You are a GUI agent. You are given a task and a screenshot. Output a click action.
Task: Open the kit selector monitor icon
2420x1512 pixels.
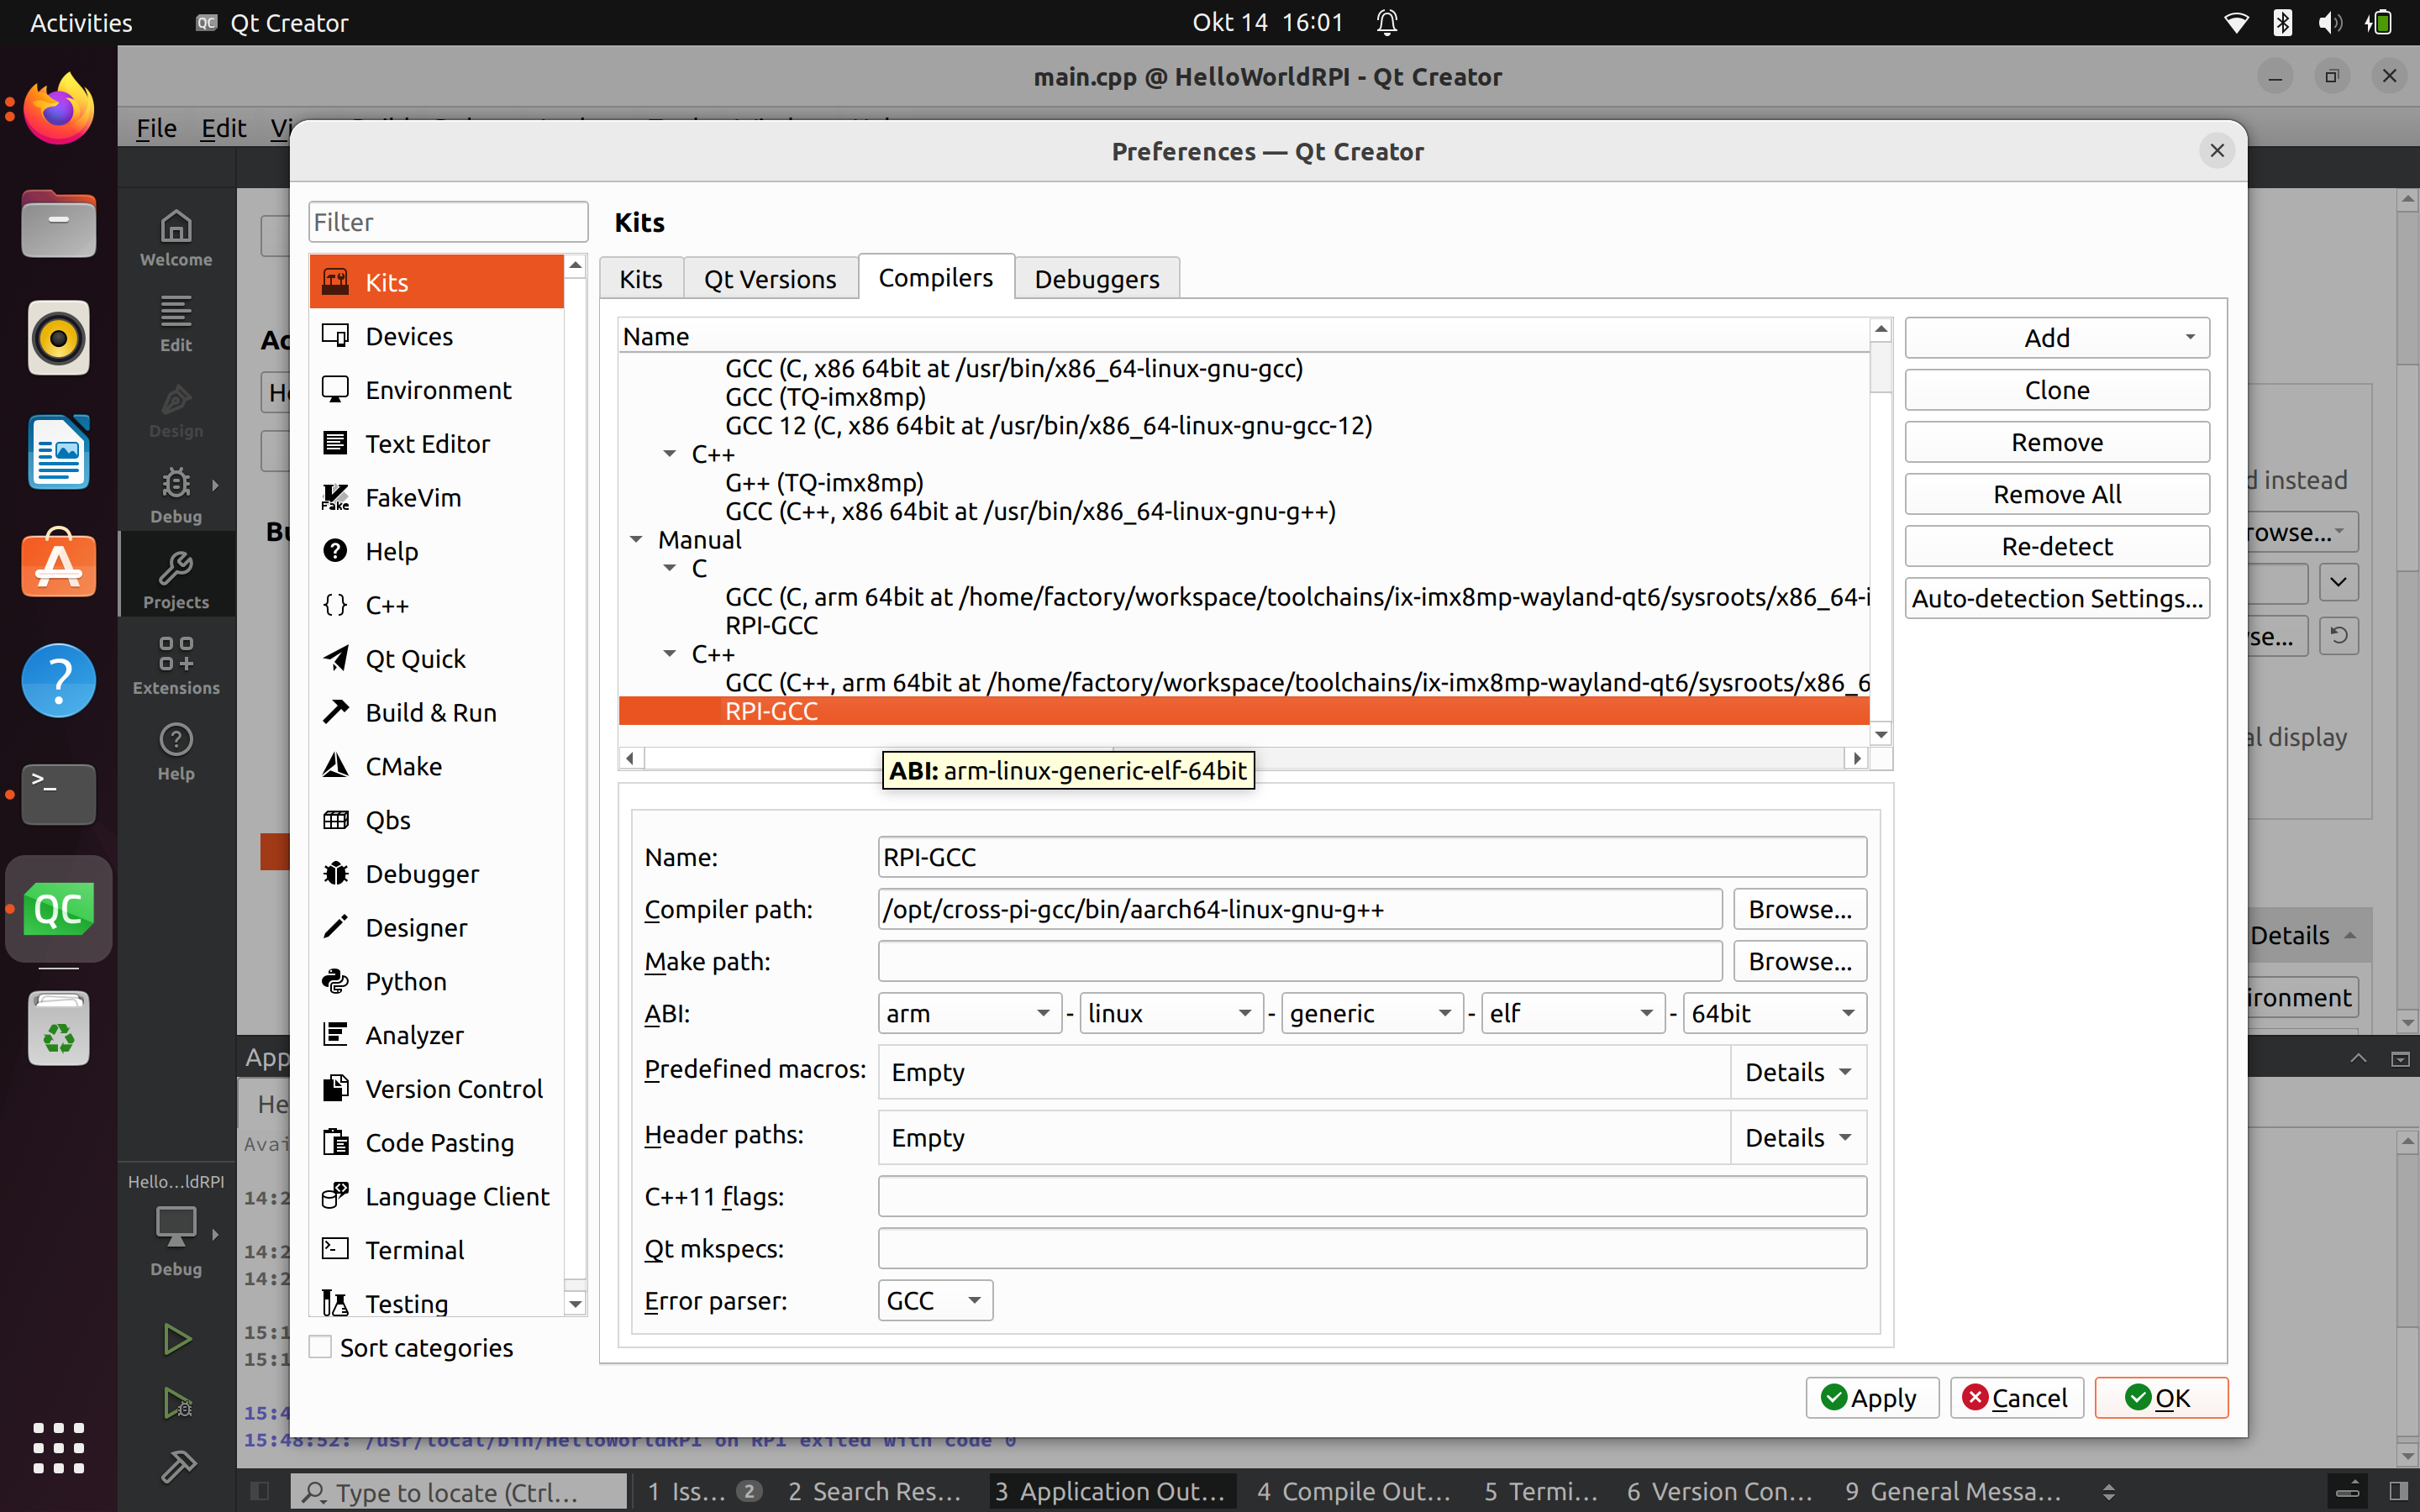pos(176,1226)
